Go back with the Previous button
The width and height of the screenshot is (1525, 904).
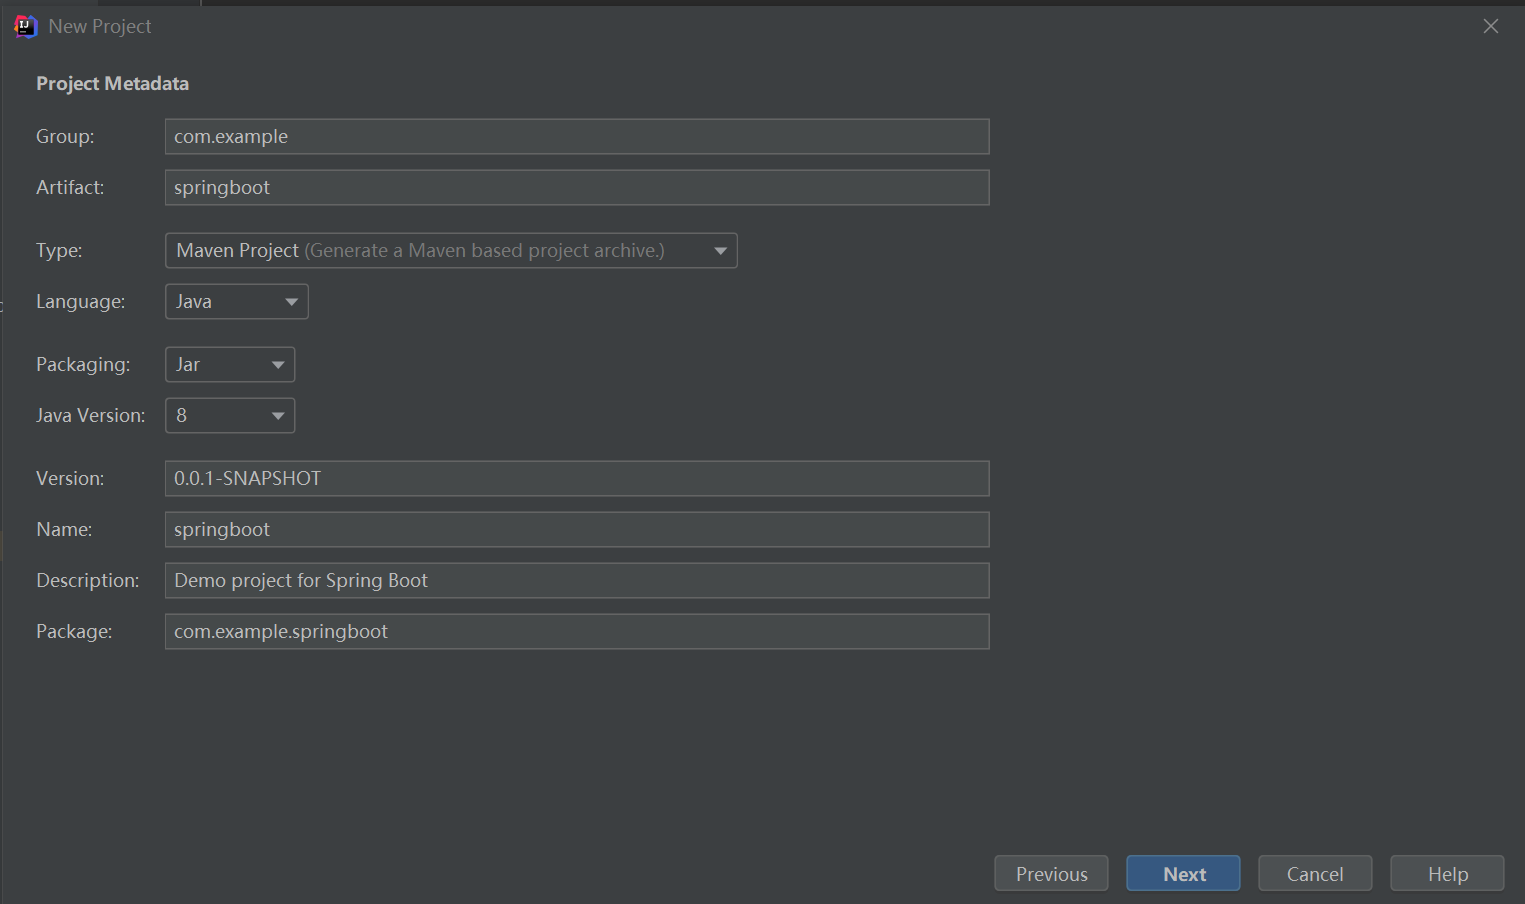(x=1051, y=874)
